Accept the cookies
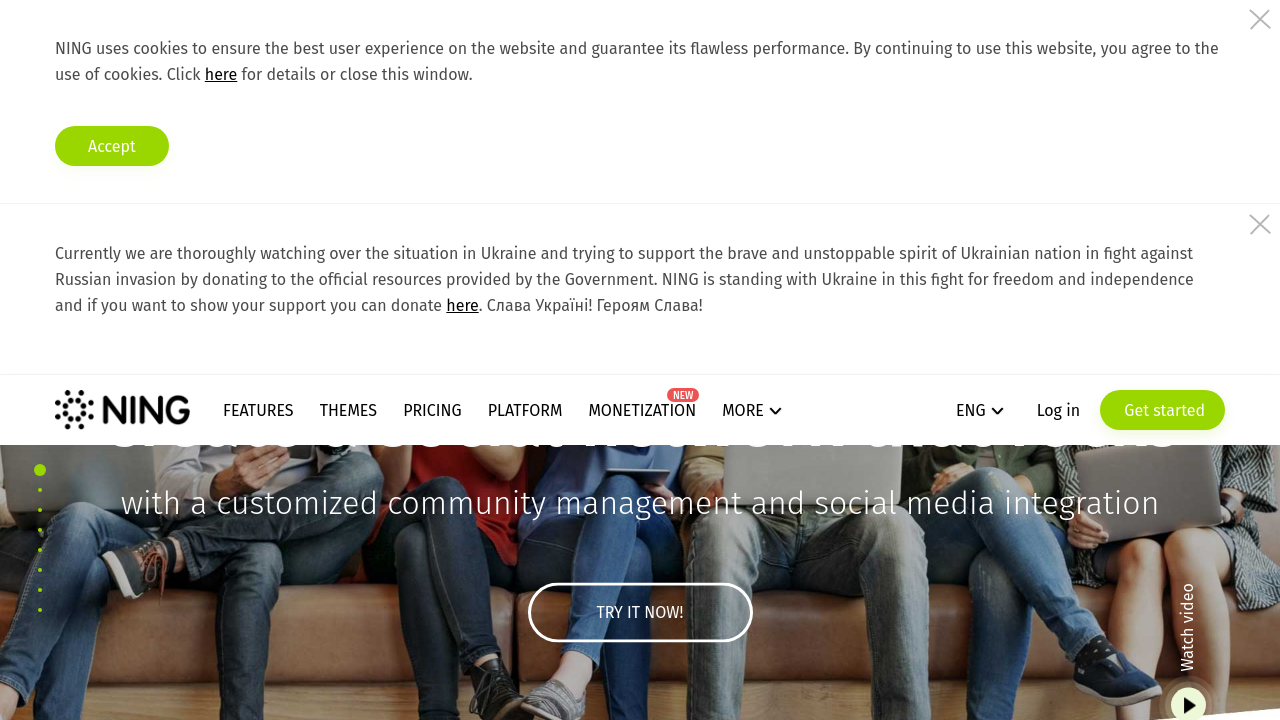Image resolution: width=1280 pixels, height=720 pixels. [112, 146]
